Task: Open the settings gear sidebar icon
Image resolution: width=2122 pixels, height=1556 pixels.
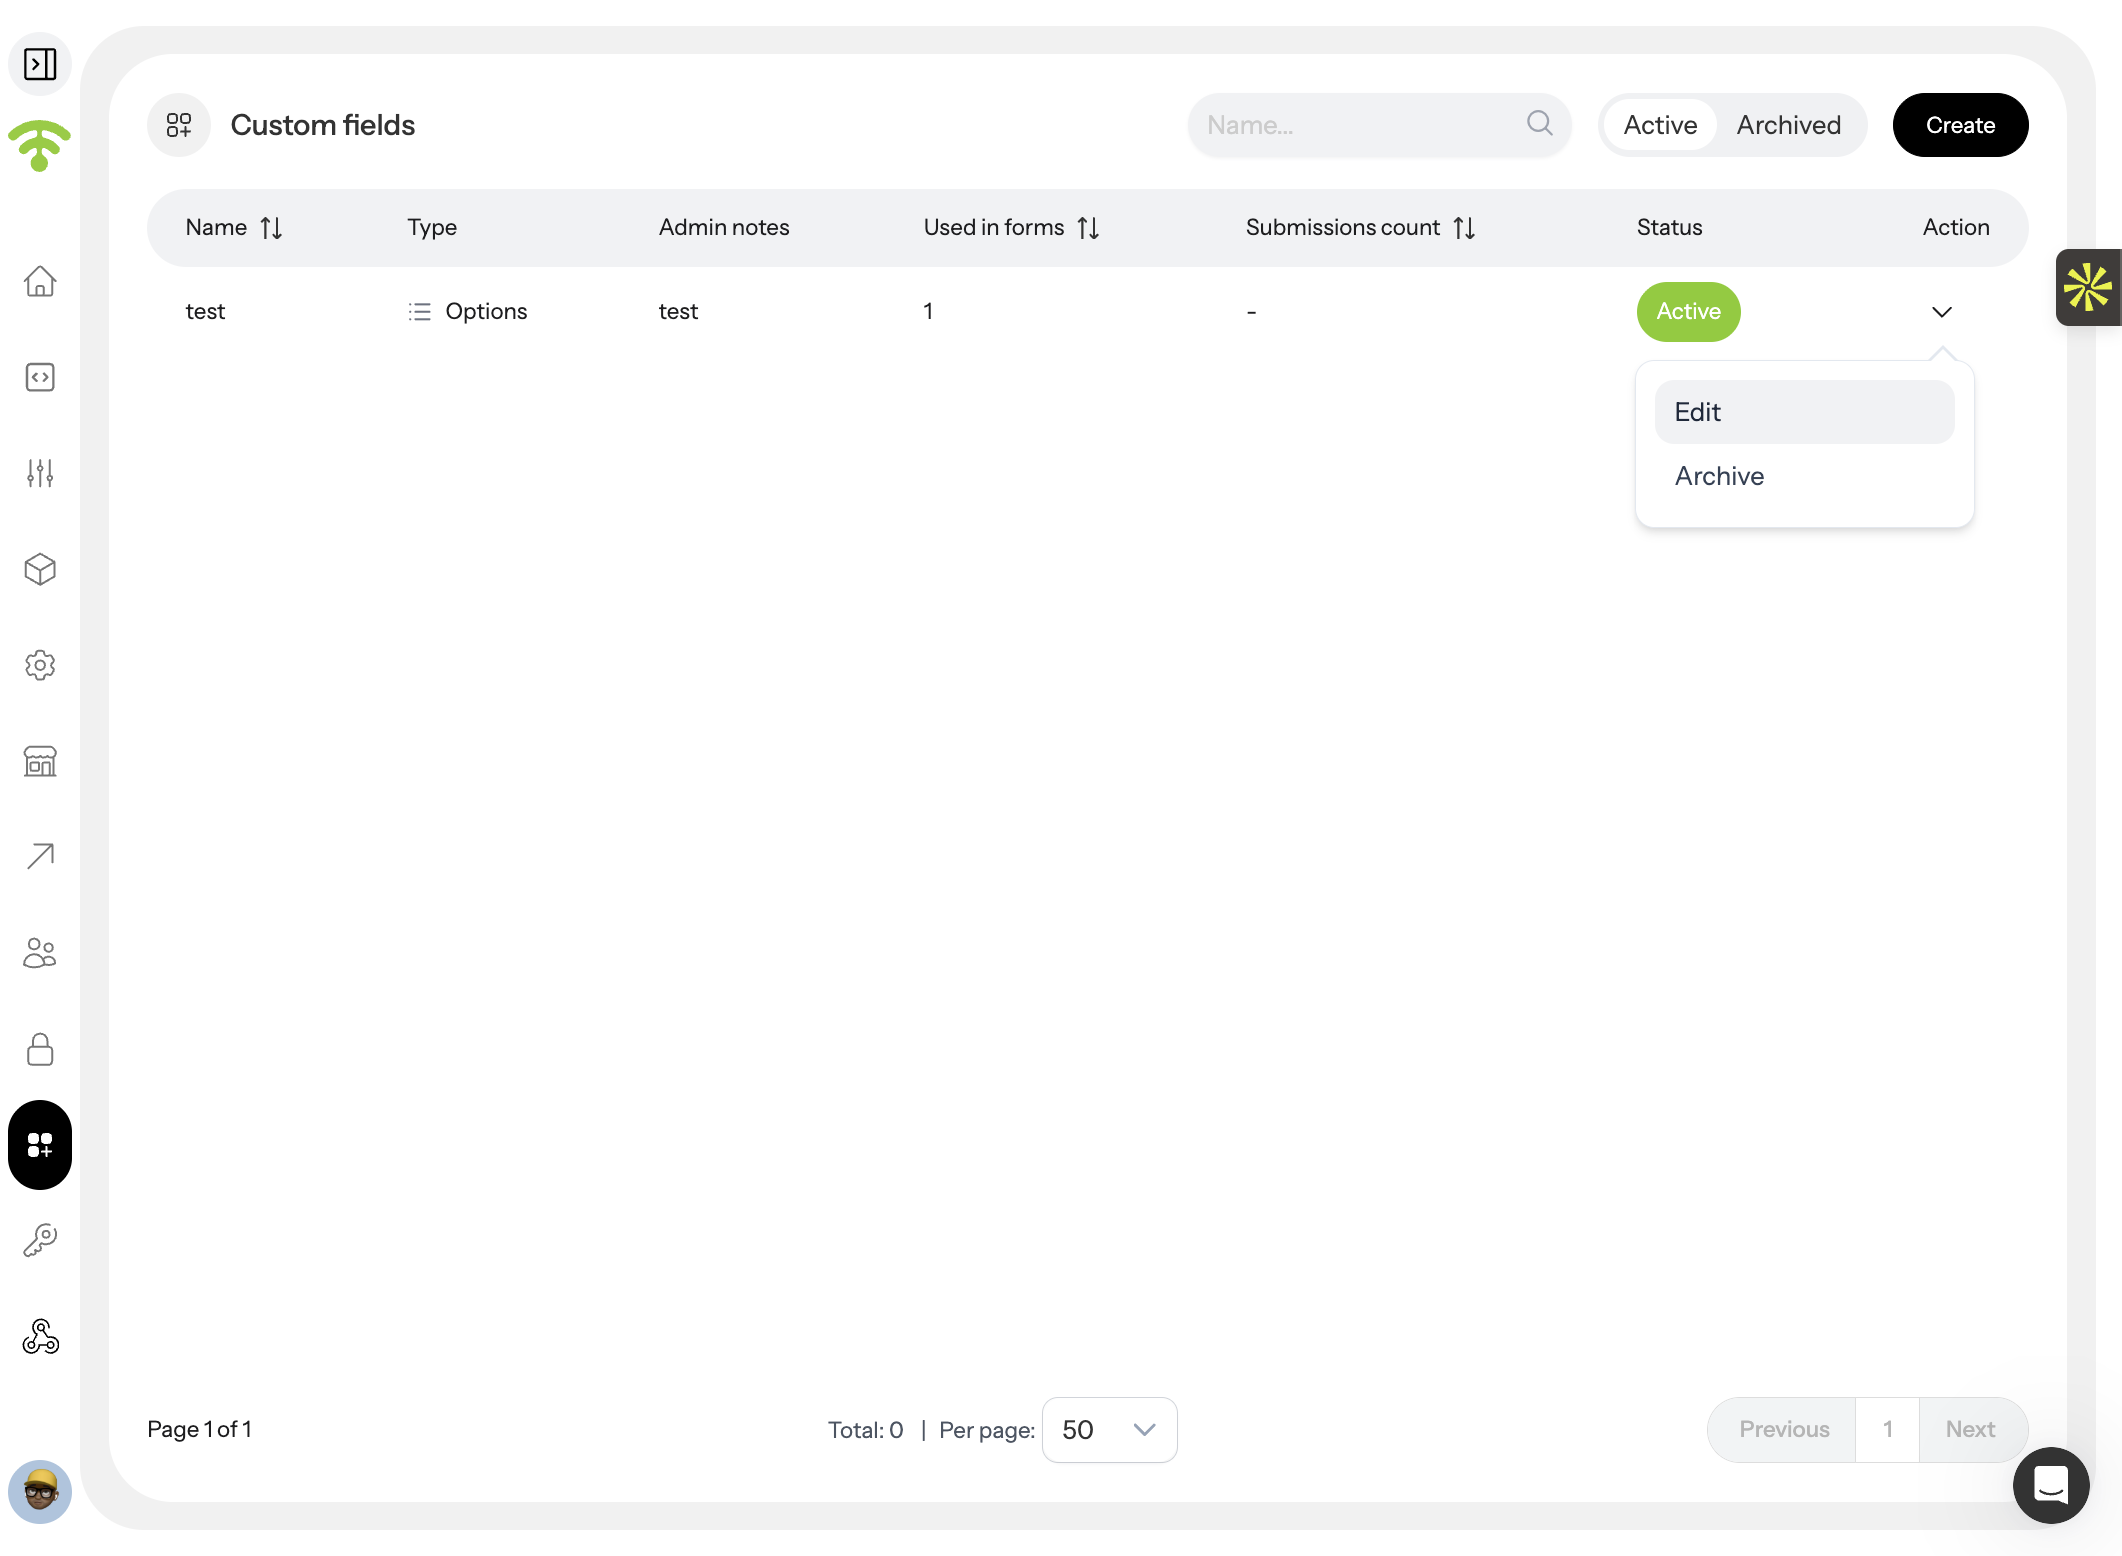Action: click(40, 665)
